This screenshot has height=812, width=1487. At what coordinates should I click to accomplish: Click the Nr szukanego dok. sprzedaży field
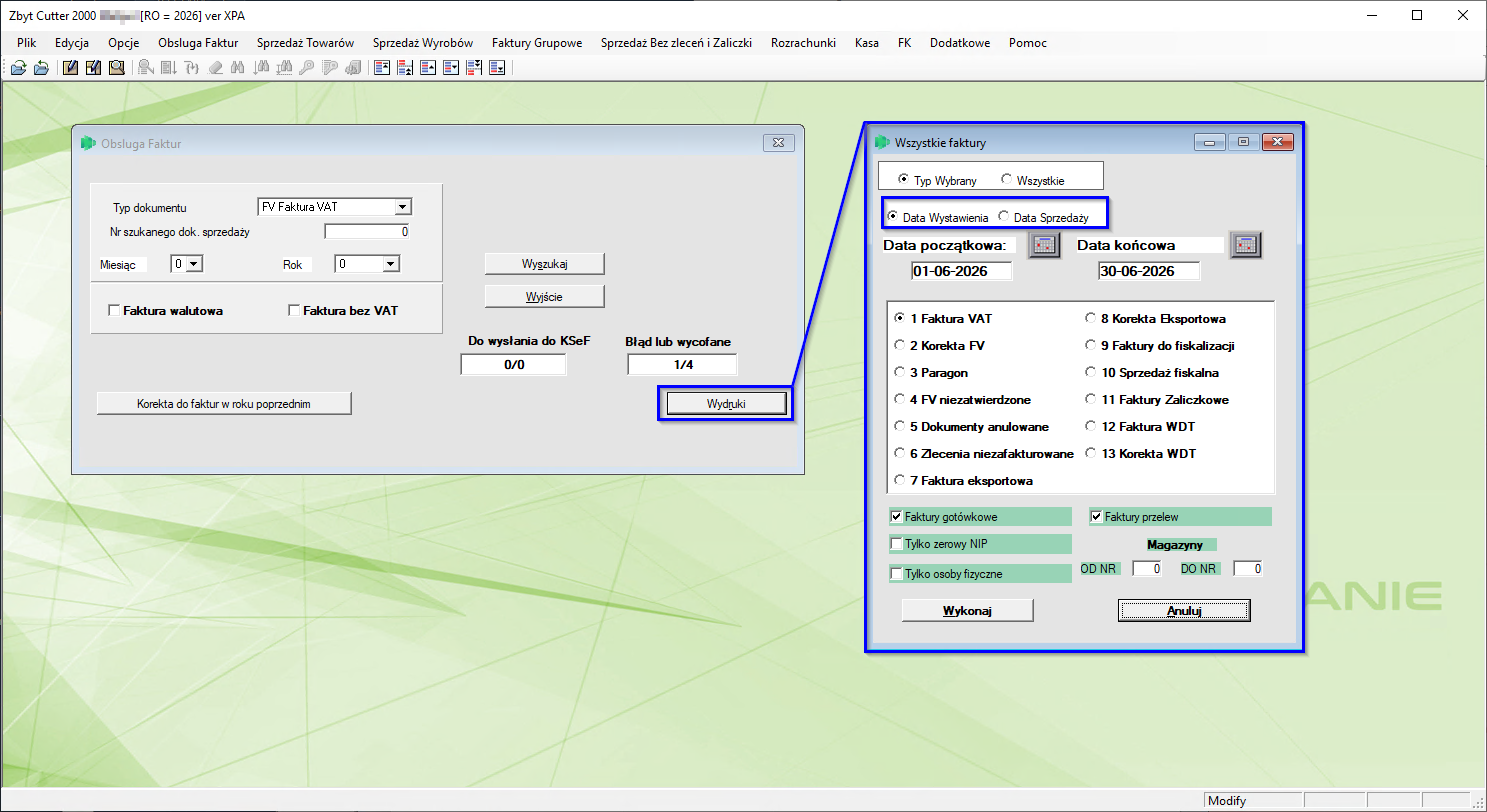[x=367, y=232]
